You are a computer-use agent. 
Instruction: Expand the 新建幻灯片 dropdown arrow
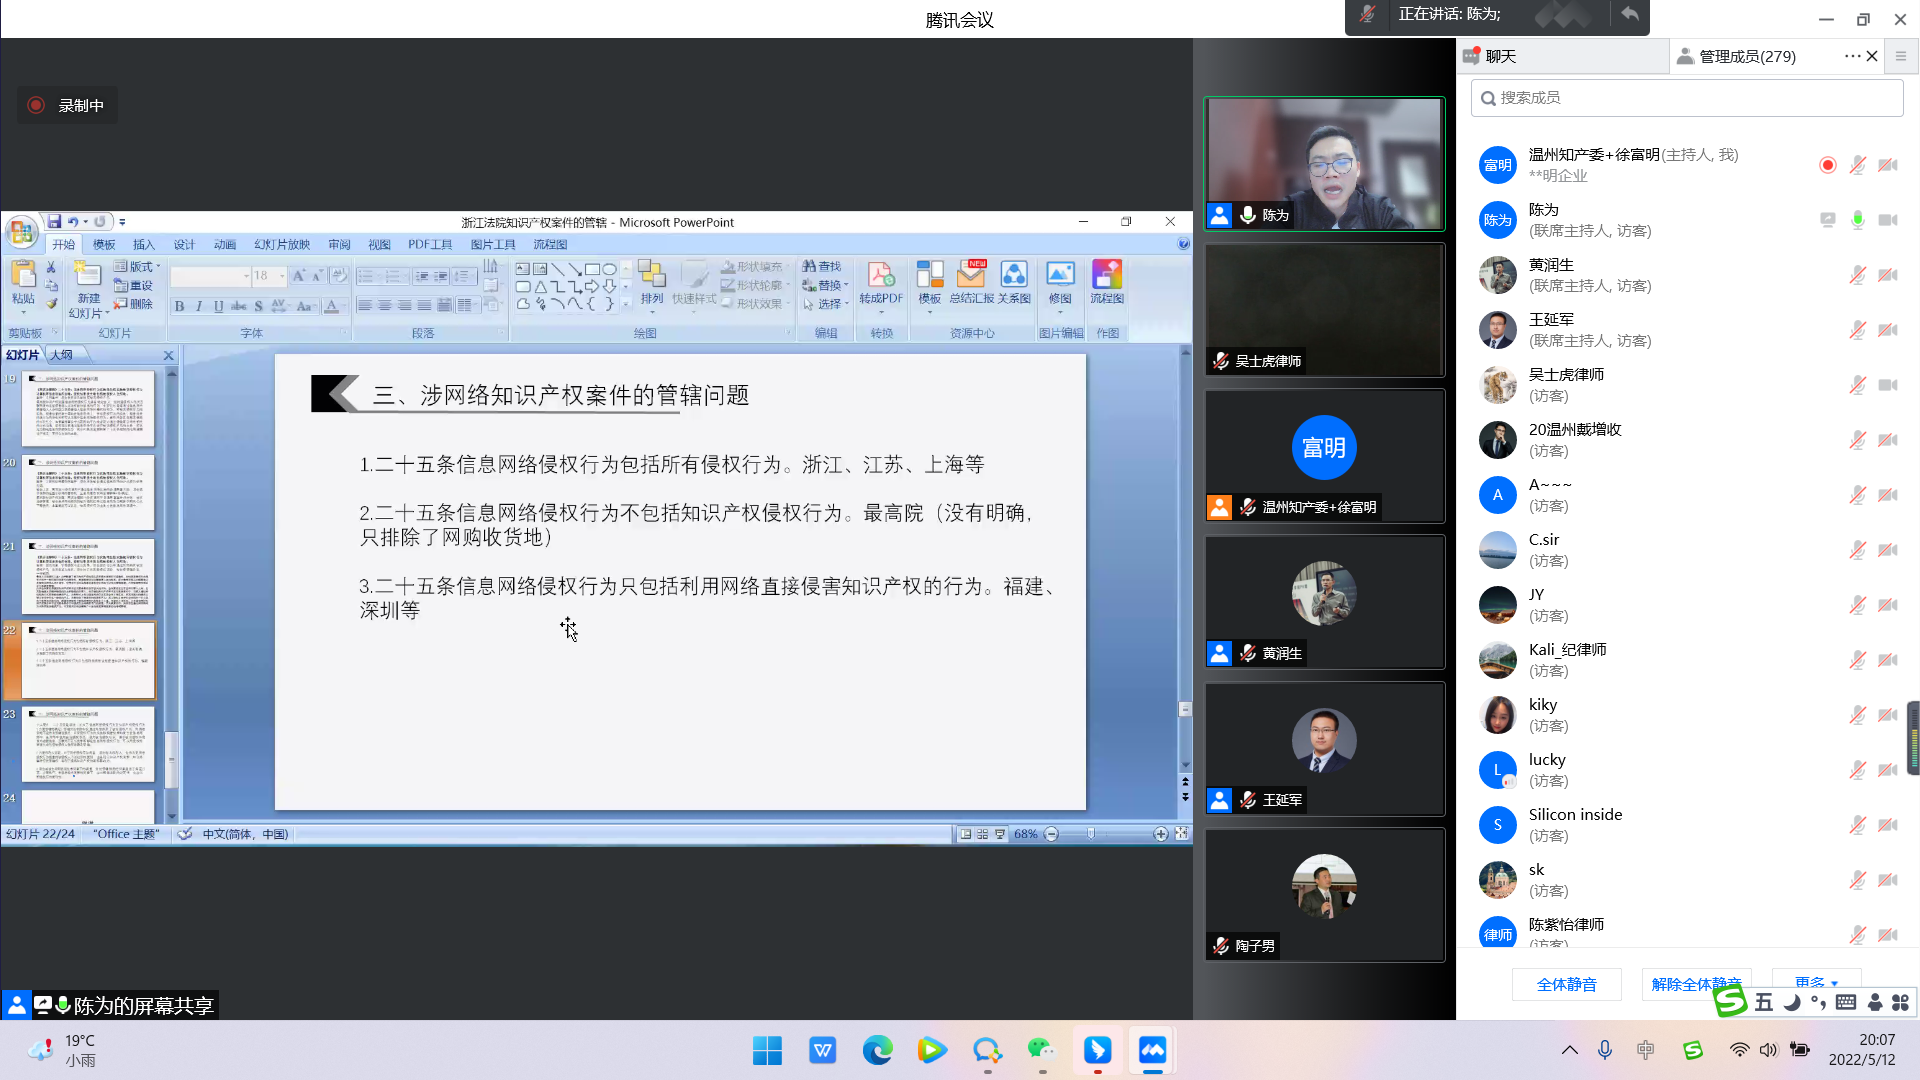point(106,314)
